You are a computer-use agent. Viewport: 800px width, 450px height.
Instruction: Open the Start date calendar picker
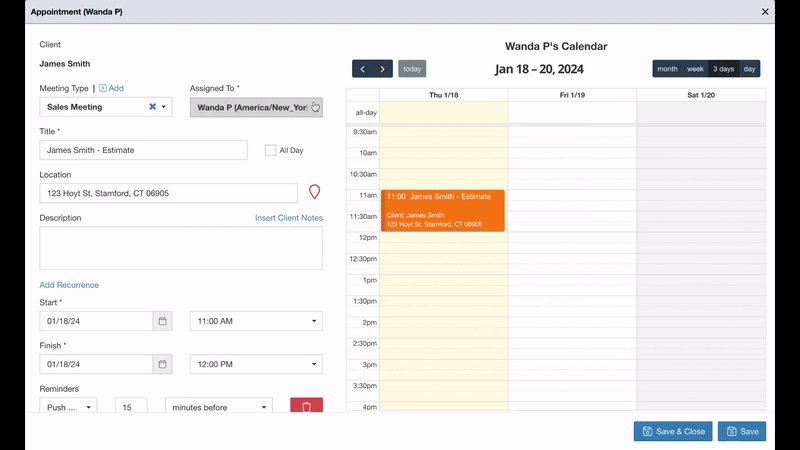tap(162, 321)
